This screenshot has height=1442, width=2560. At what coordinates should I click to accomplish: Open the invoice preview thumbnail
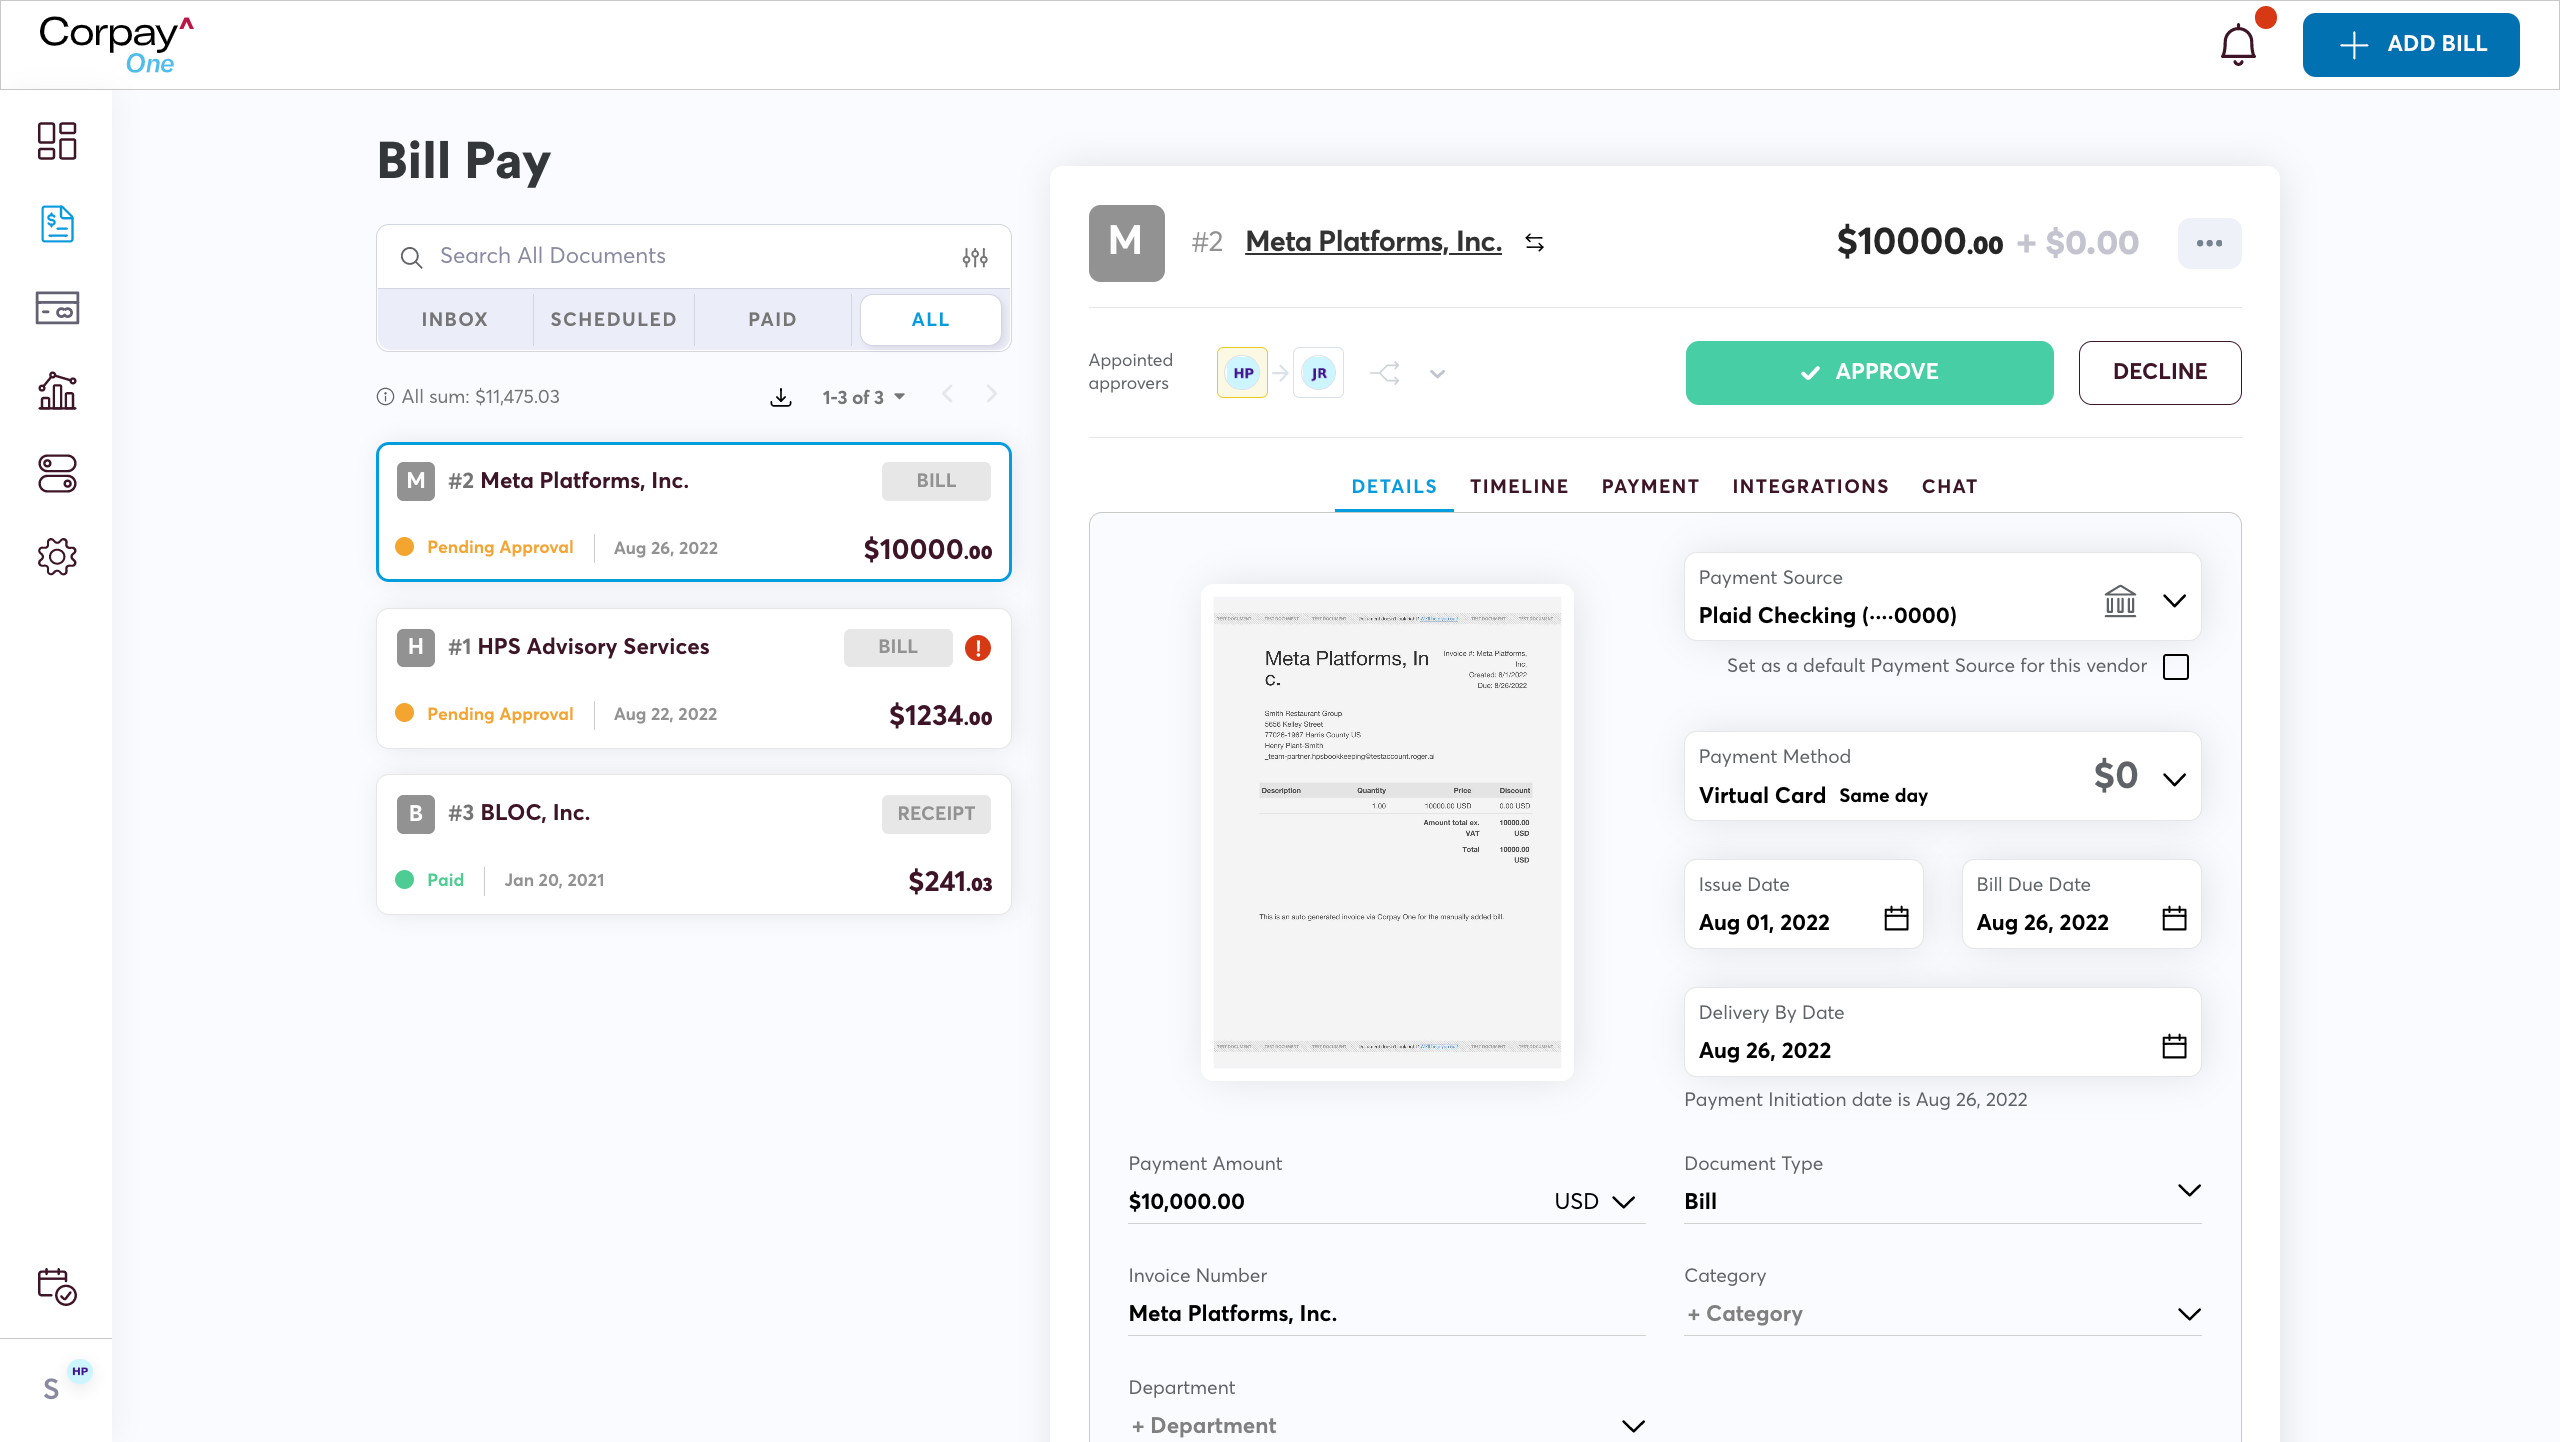pos(1387,832)
